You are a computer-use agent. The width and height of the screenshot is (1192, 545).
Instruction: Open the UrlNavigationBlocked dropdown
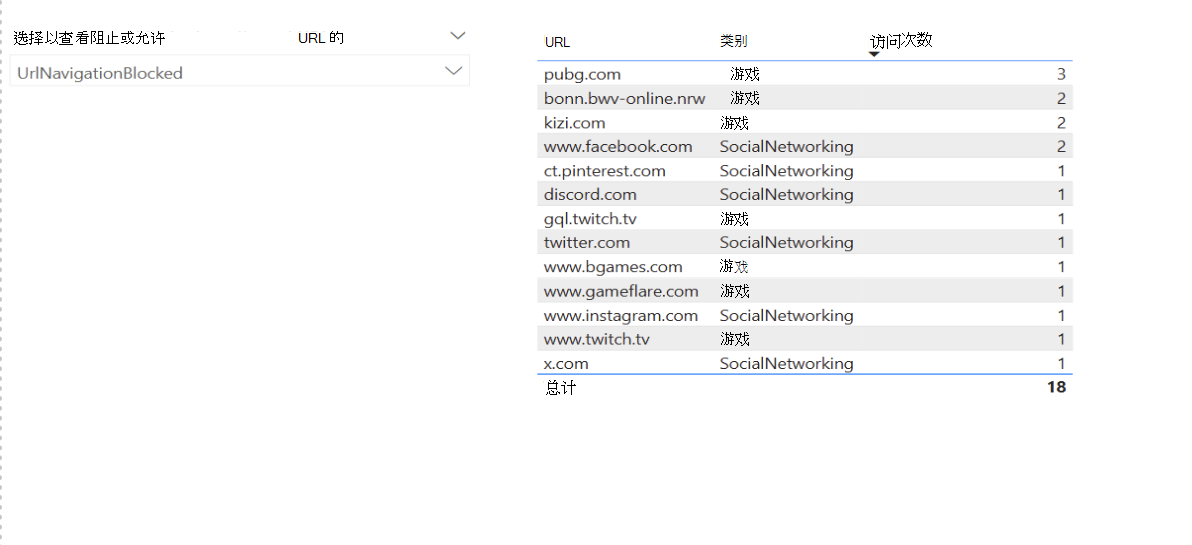tap(239, 71)
